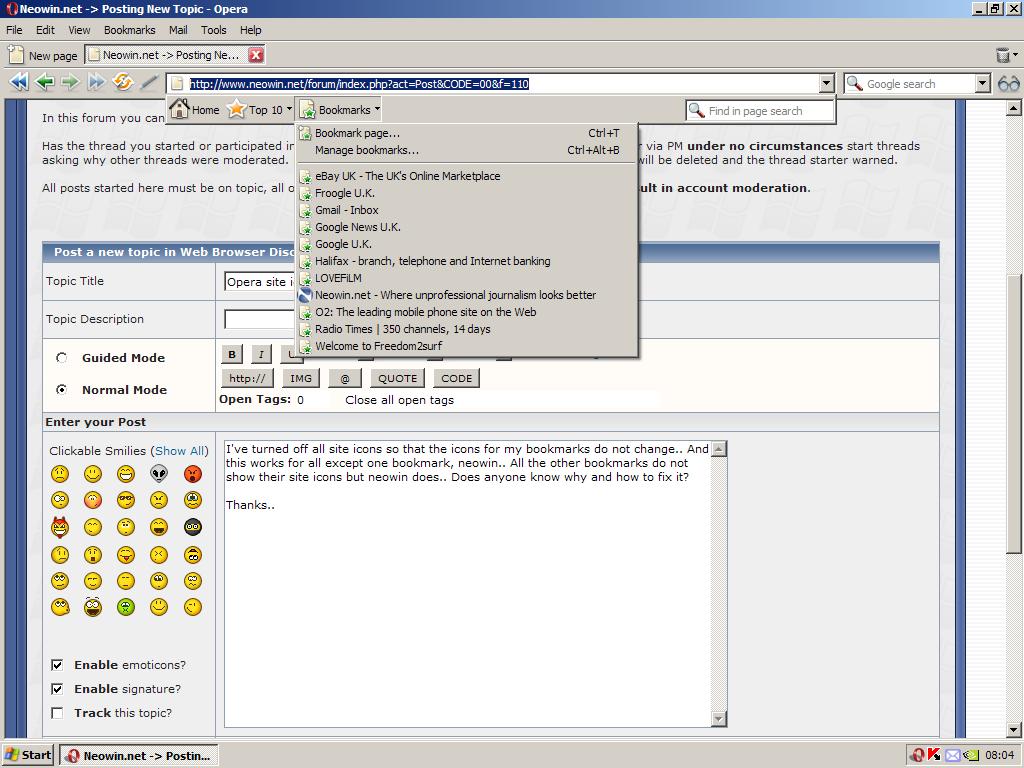Open the Google News U.K. bookmark
Viewport: 1024px width, 768px height.
467,227
